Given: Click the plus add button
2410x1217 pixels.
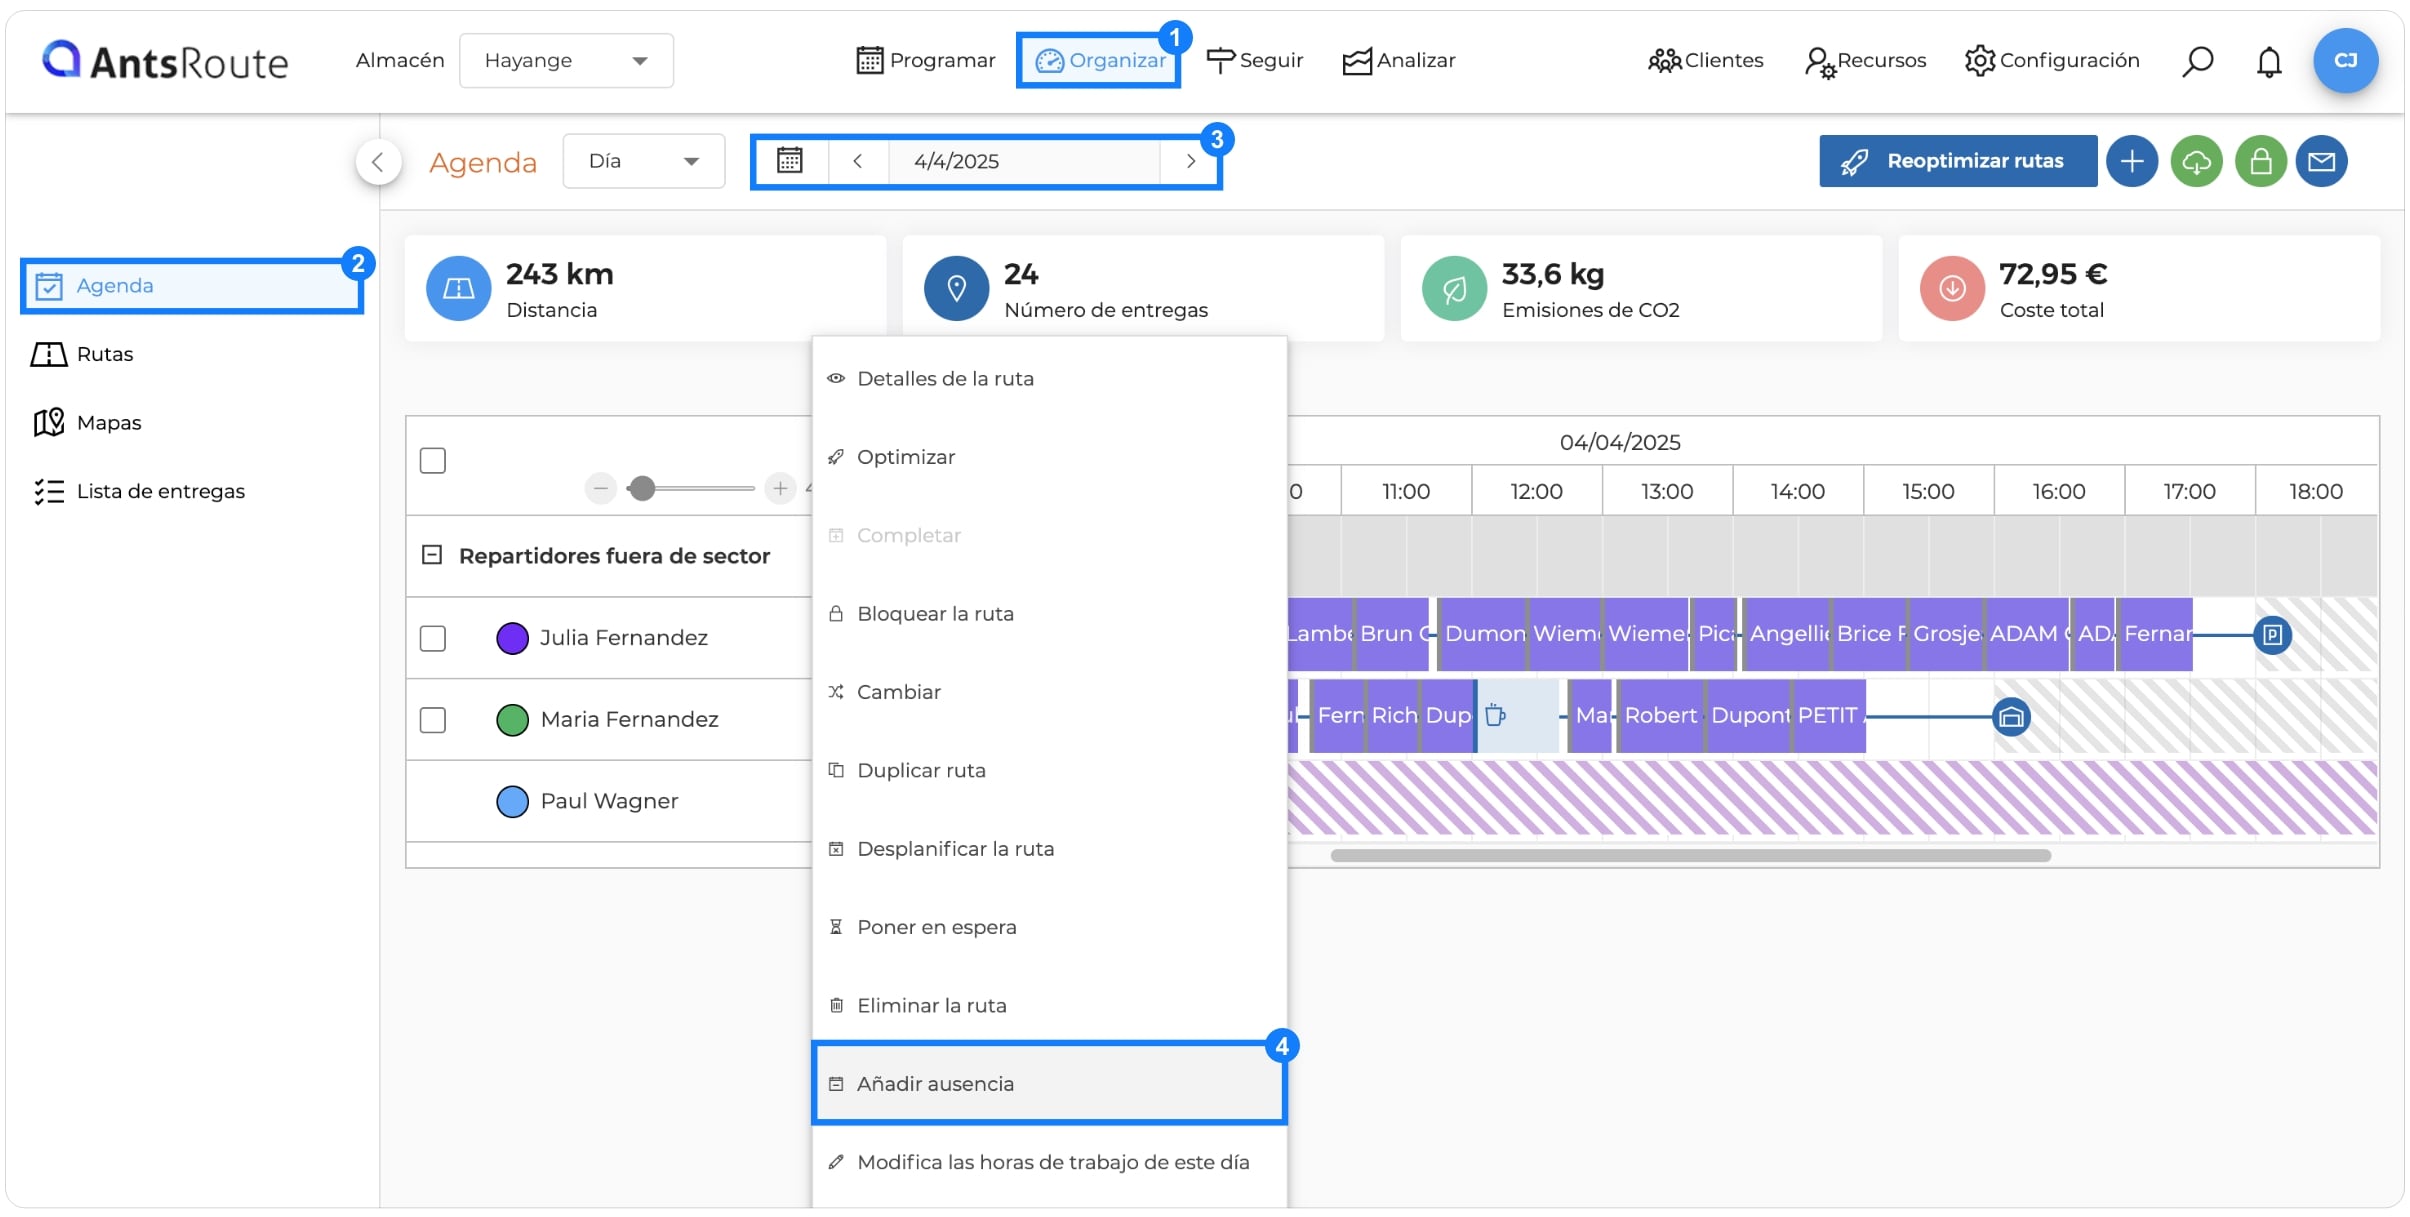Looking at the screenshot, I should pos(2131,161).
